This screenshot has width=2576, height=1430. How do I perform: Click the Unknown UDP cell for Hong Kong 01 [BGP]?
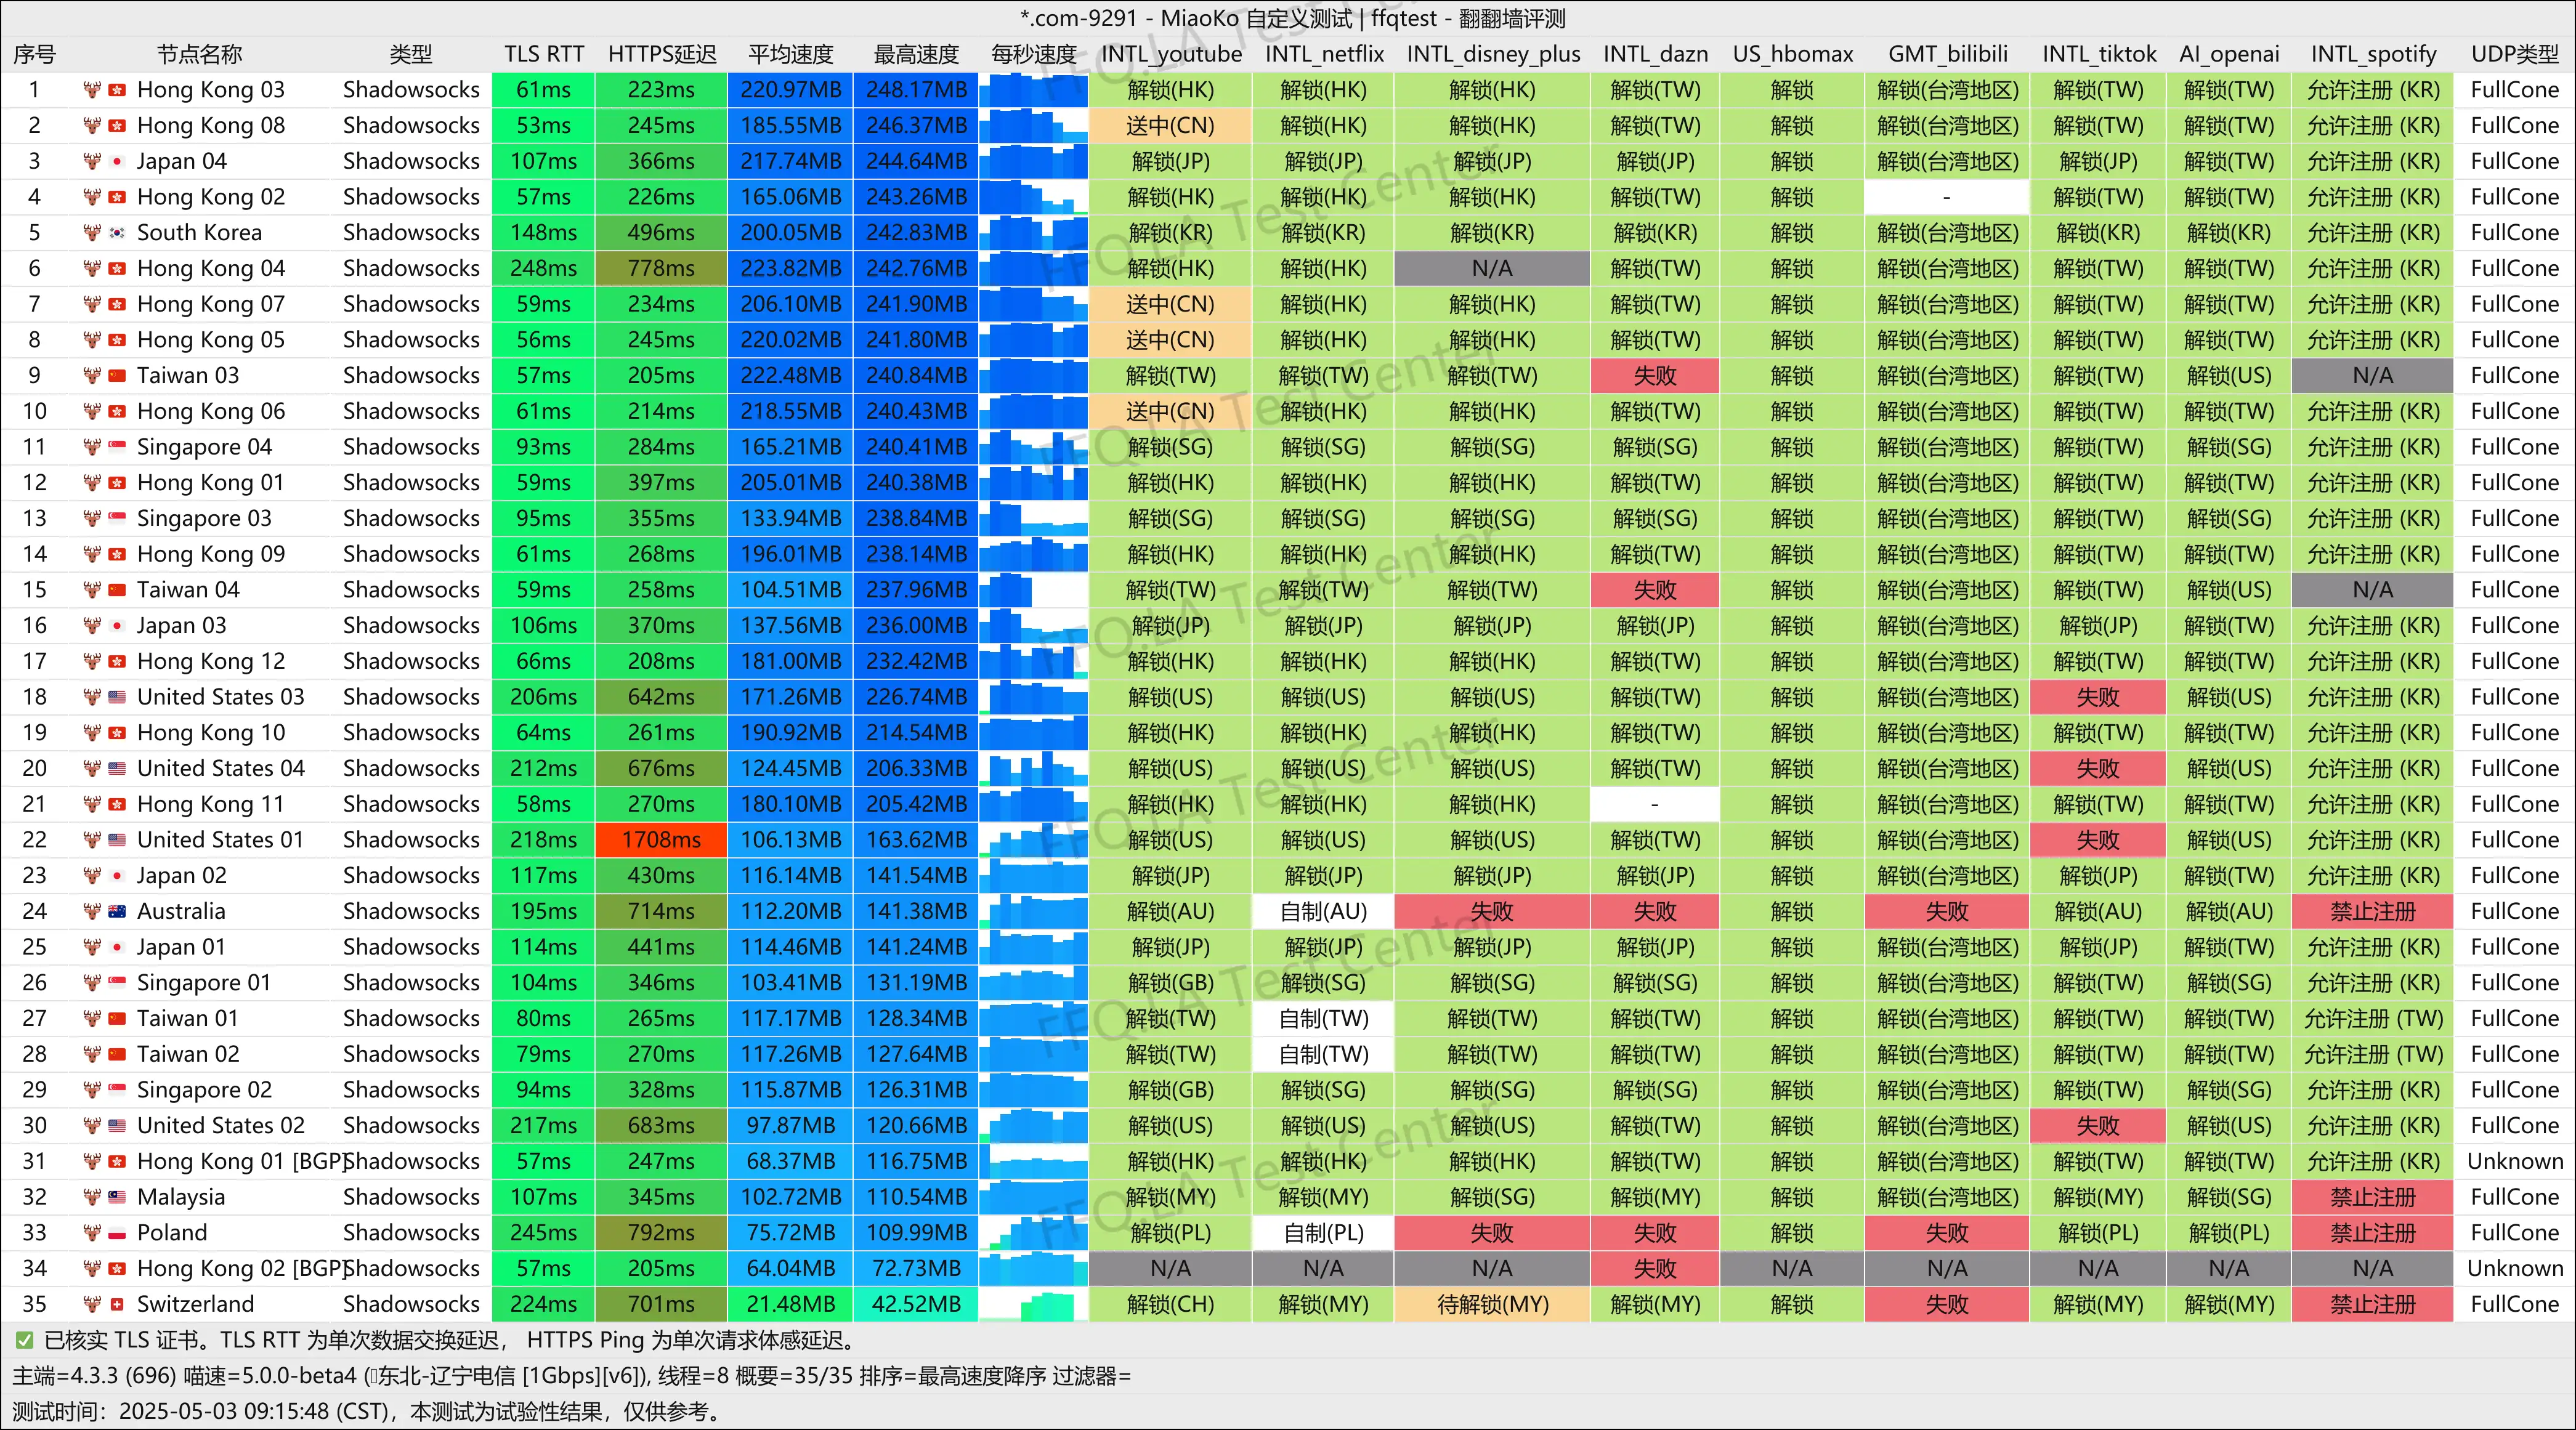pos(2514,1161)
